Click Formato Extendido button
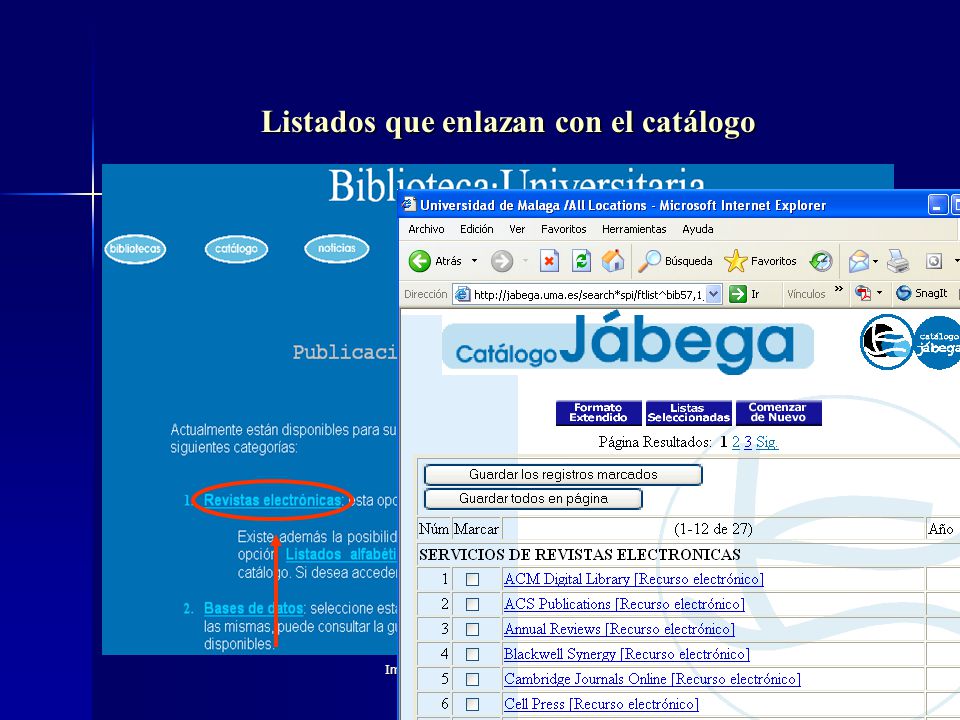This screenshot has height=720, width=960. [x=598, y=413]
